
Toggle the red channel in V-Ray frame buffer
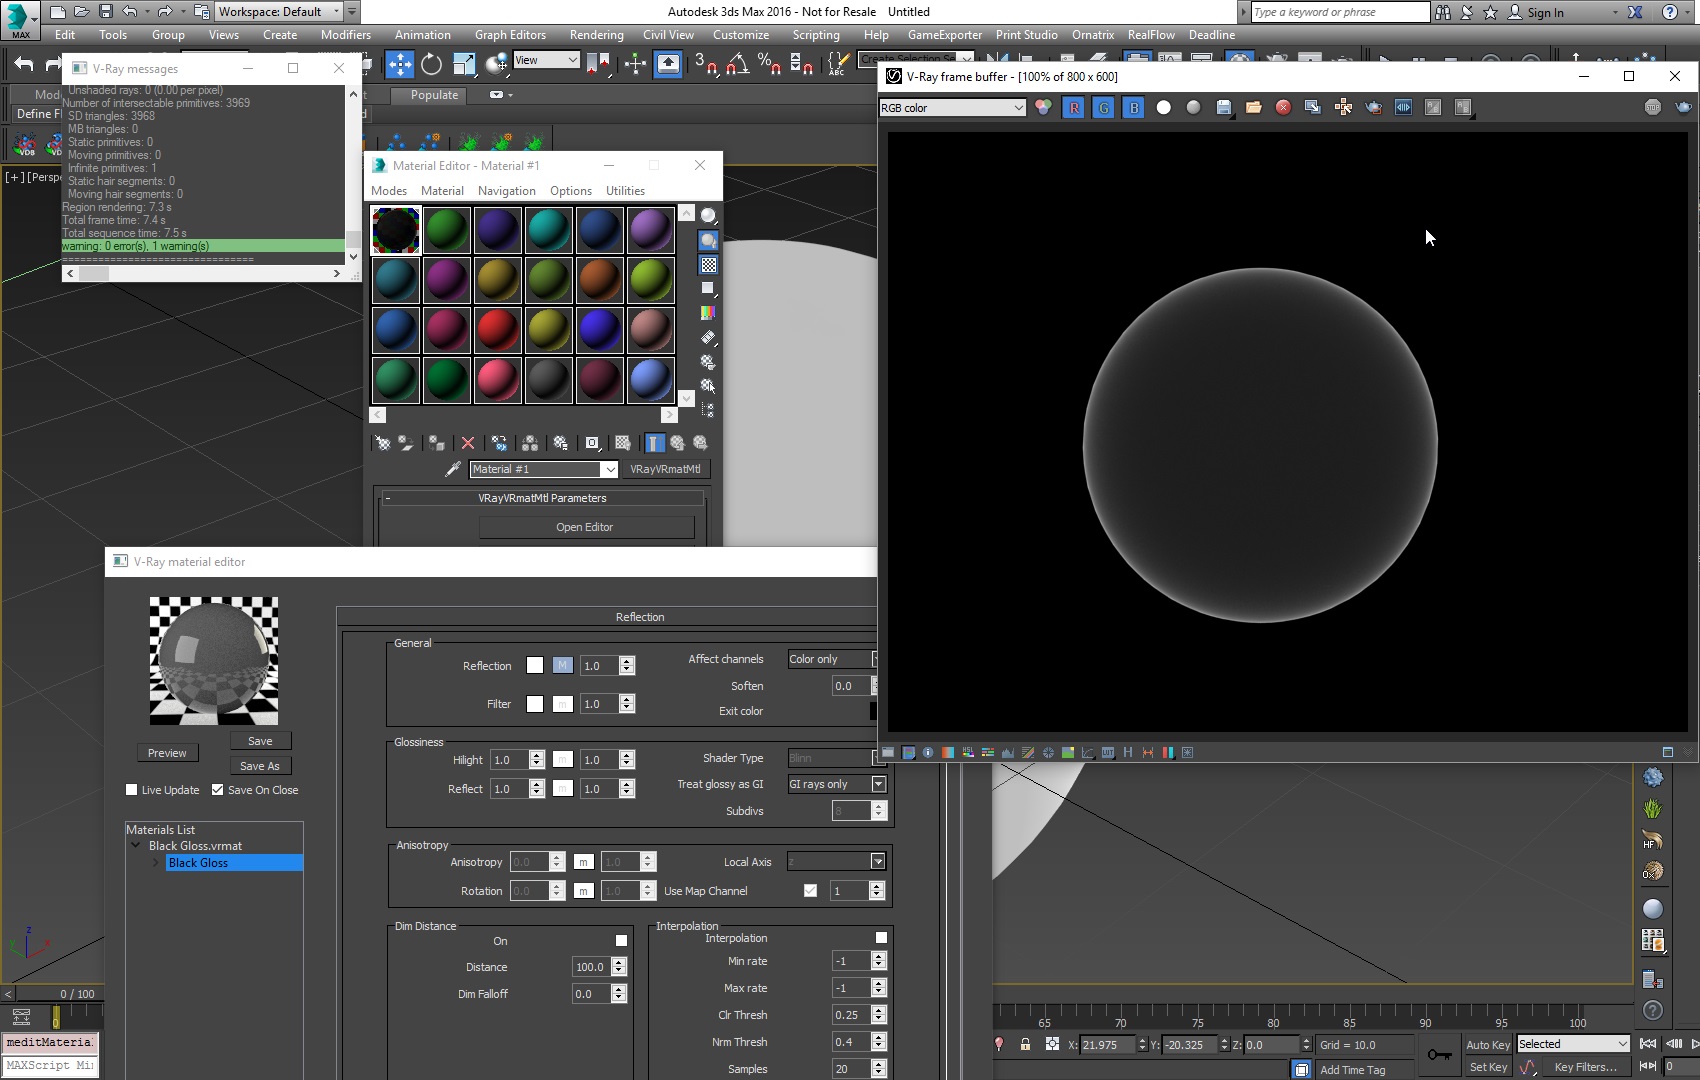coord(1074,107)
